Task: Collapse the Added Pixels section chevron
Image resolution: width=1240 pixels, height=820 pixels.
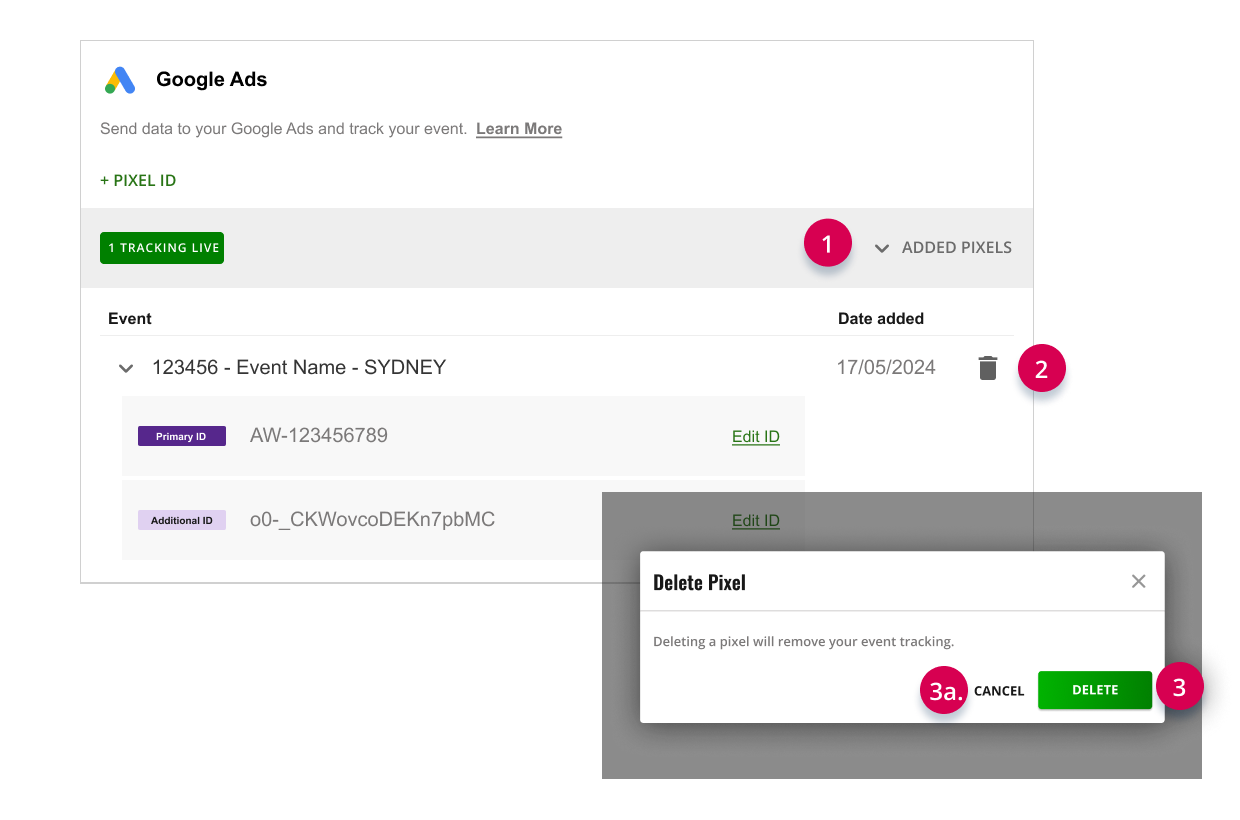Action: coord(882,248)
